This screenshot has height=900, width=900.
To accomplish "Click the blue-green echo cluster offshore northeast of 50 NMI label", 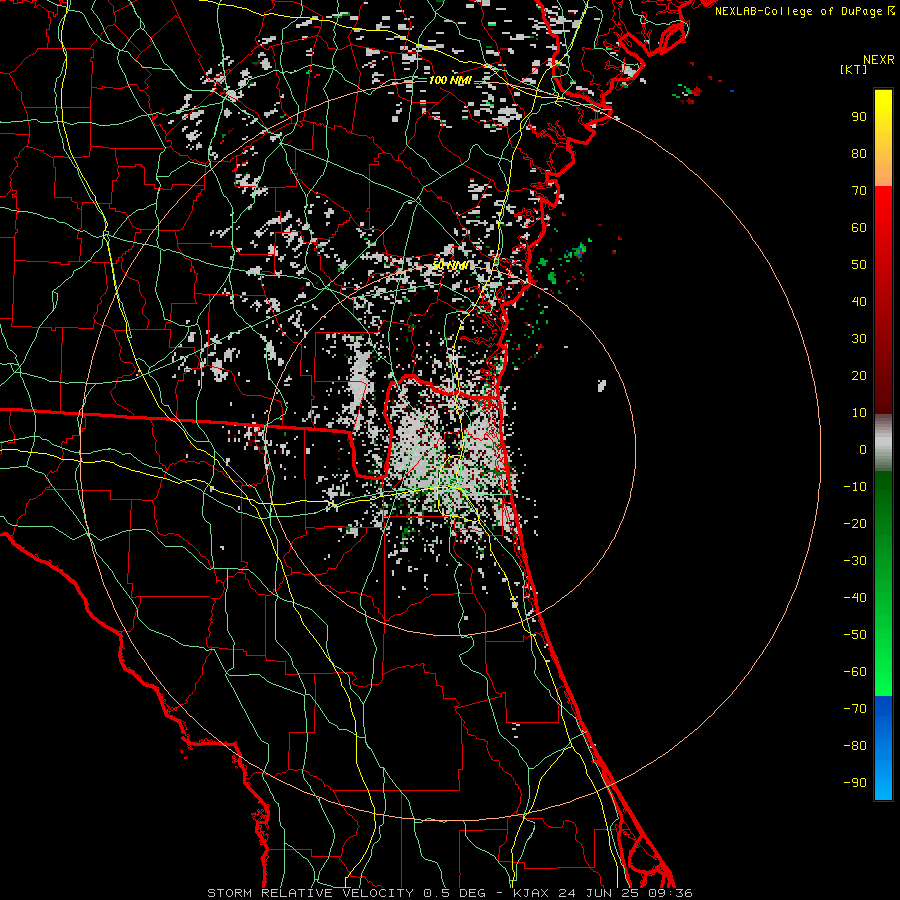I will coord(577,251).
